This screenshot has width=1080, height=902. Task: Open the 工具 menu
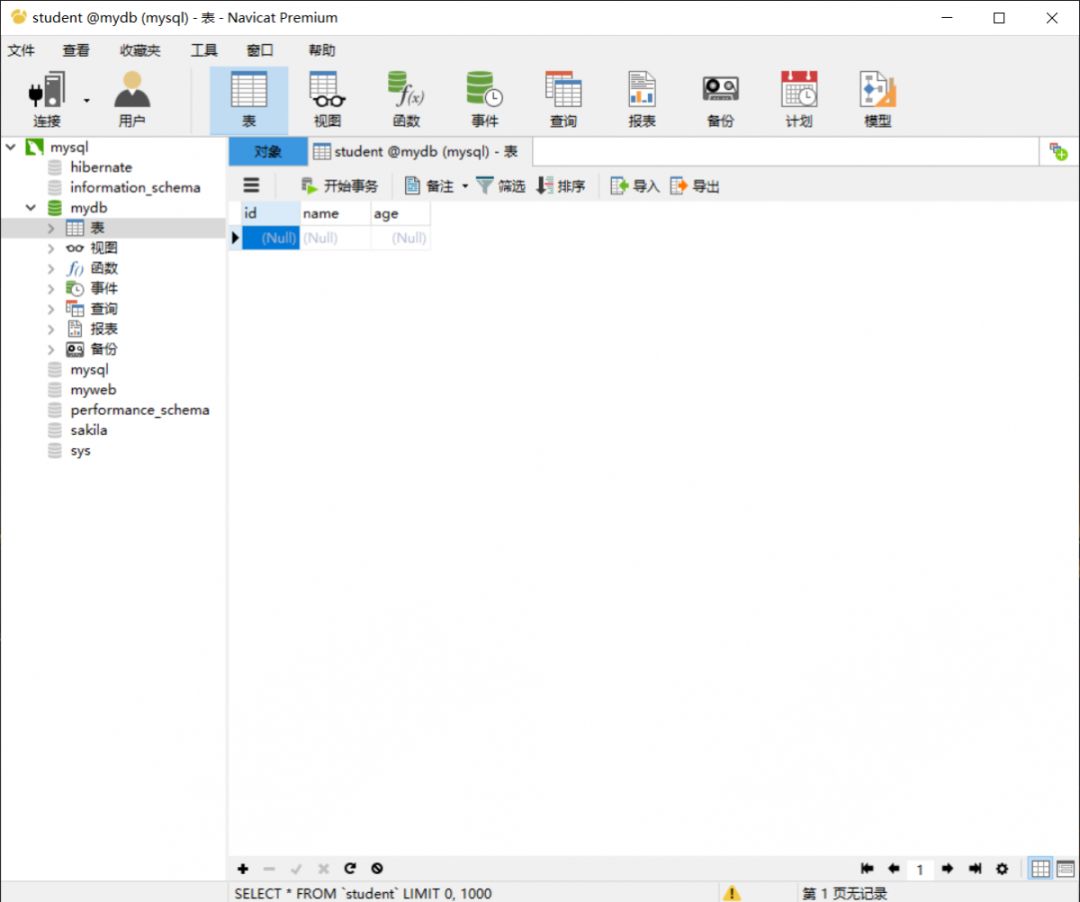(x=204, y=50)
